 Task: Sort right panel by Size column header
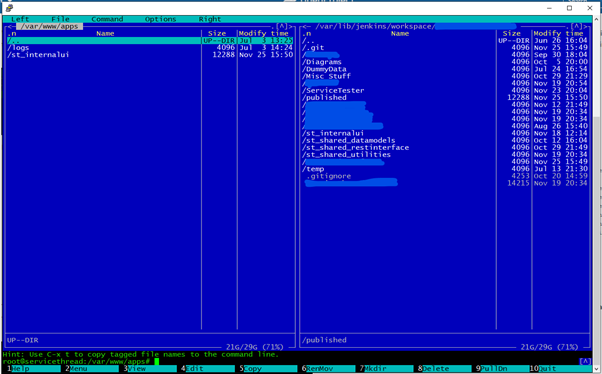[511, 33]
